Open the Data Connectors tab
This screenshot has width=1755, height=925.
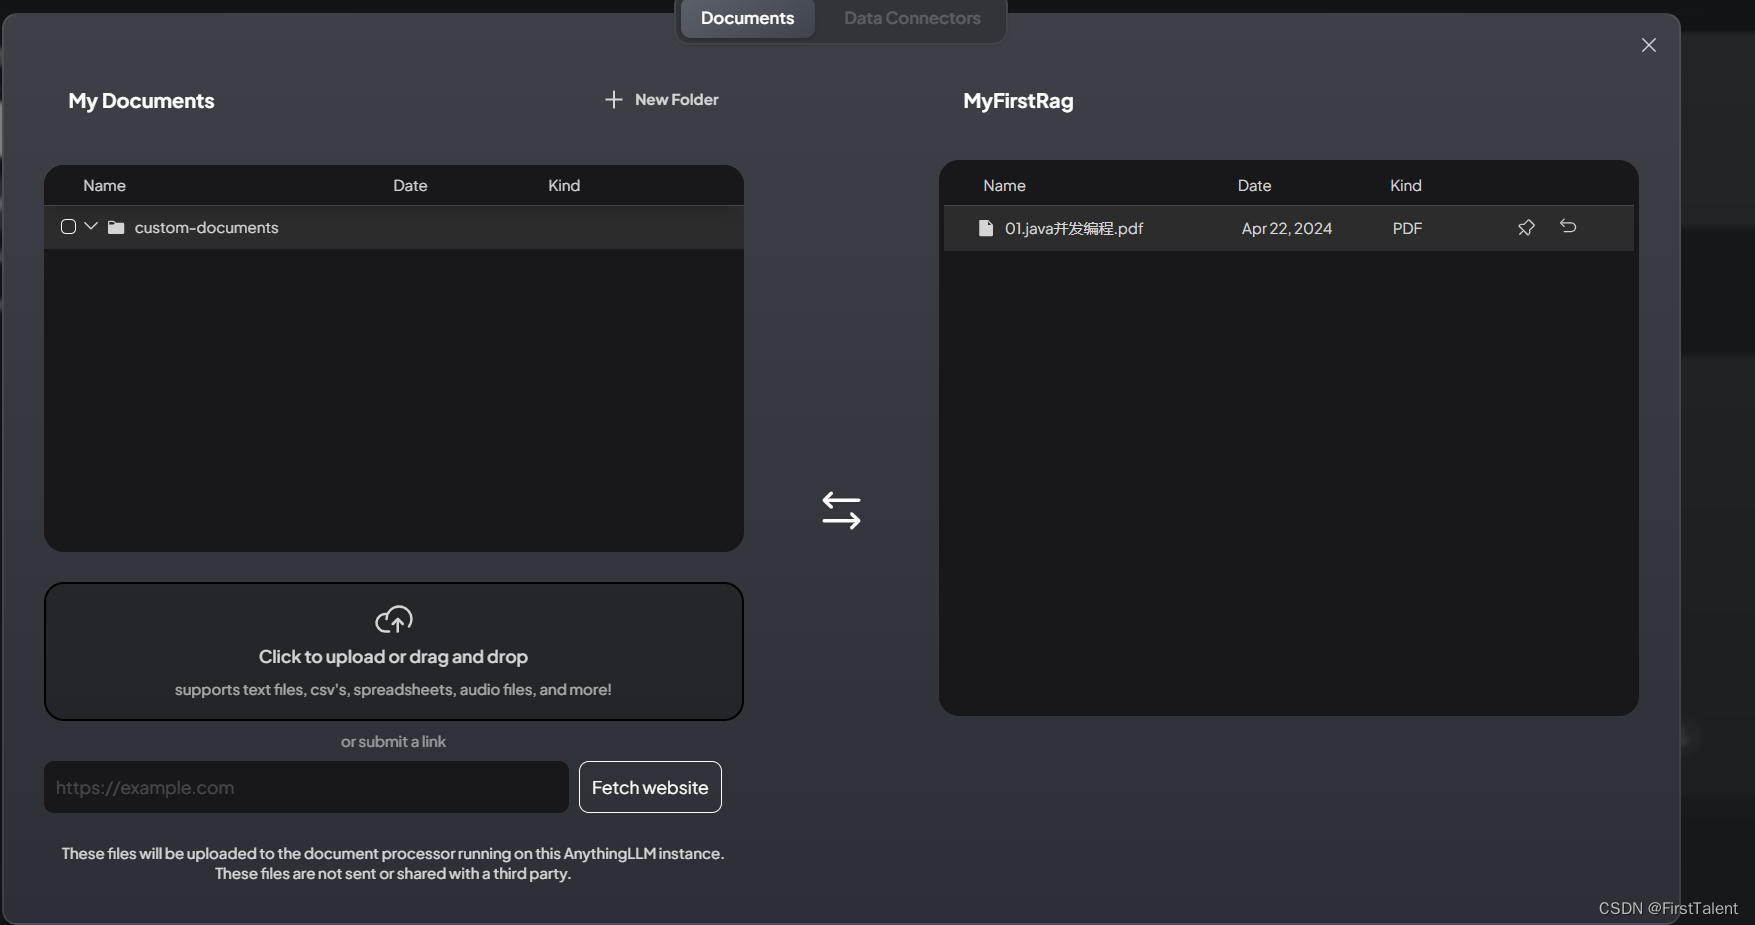(912, 18)
